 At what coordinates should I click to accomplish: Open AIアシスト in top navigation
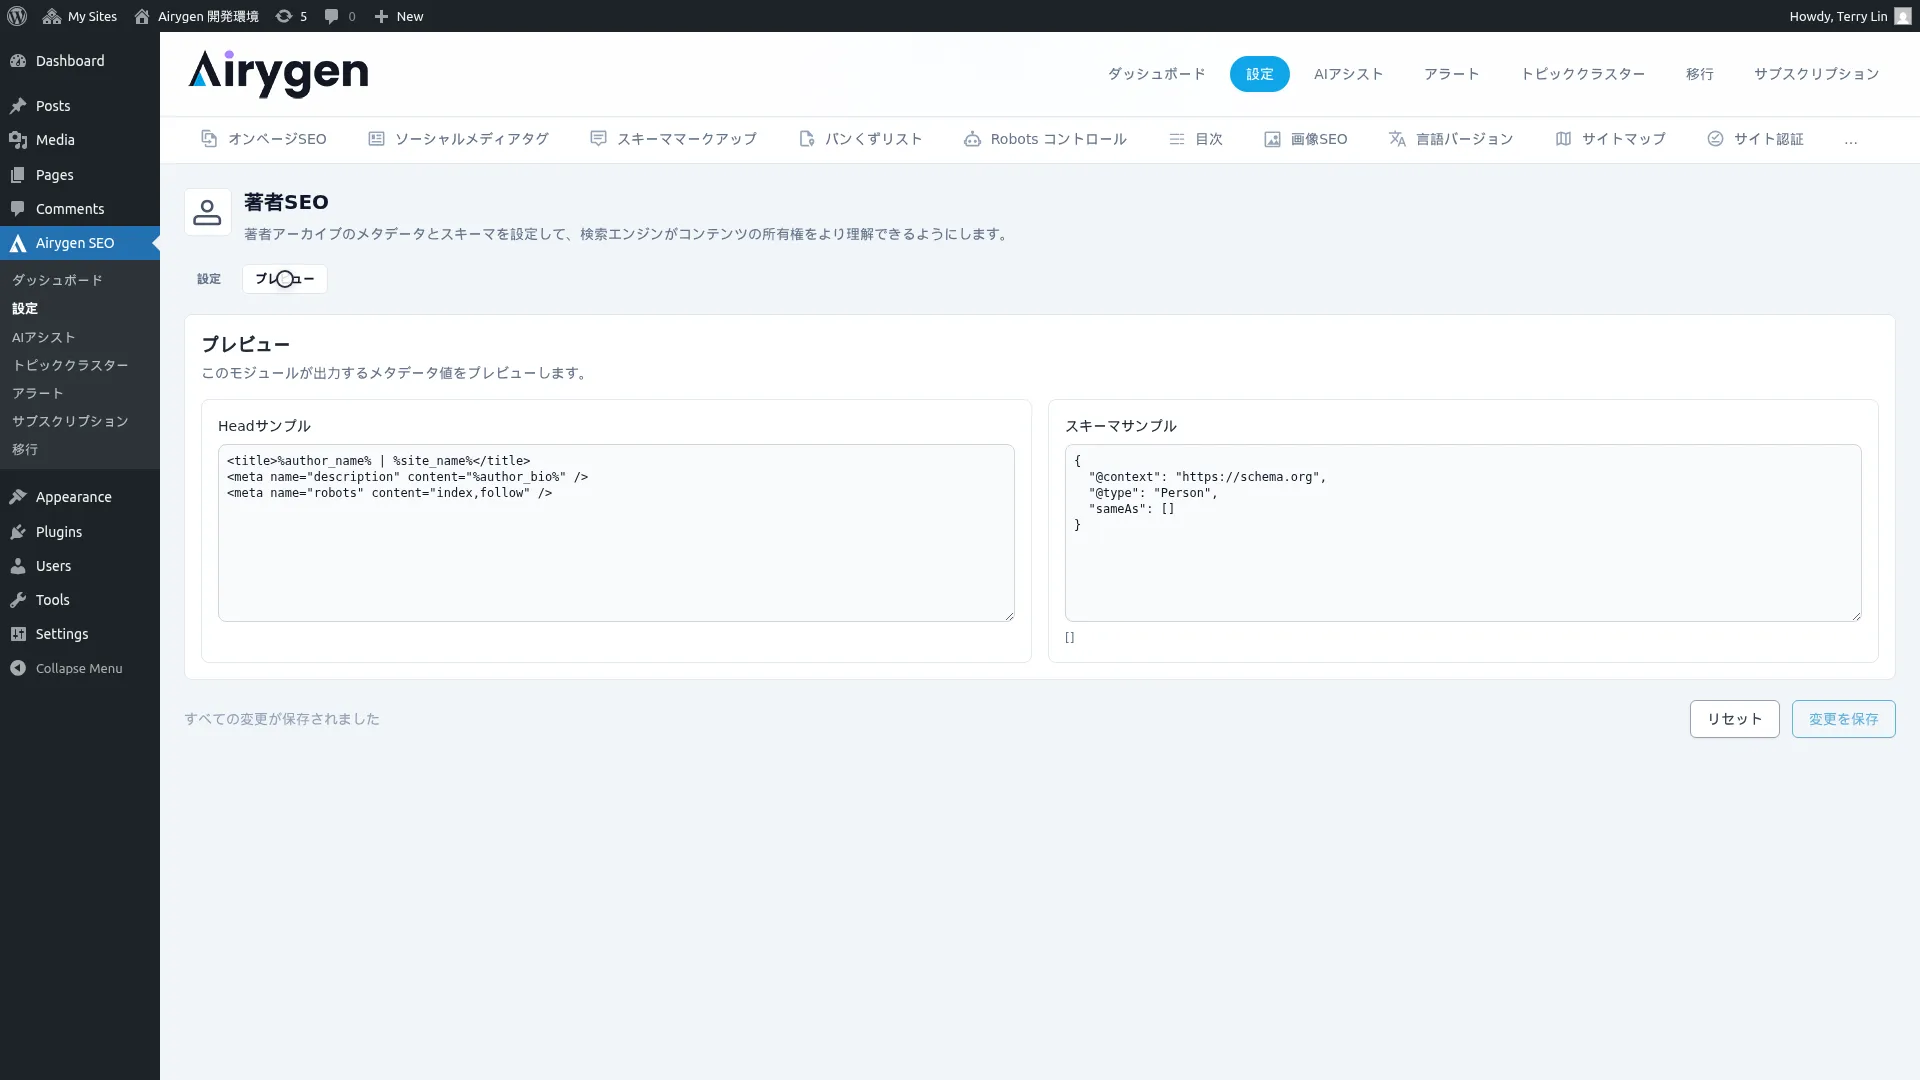[1348, 74]
